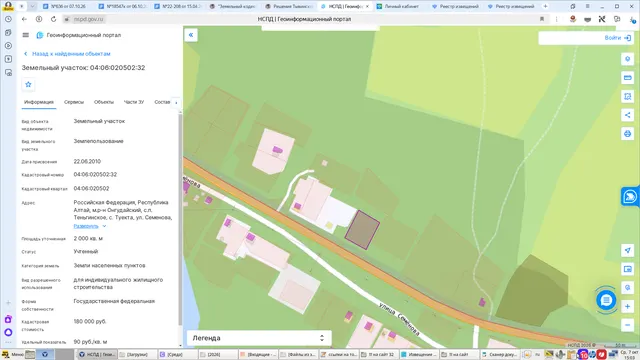
Task: Switch to the Информация tab
Action: [39, 102]
